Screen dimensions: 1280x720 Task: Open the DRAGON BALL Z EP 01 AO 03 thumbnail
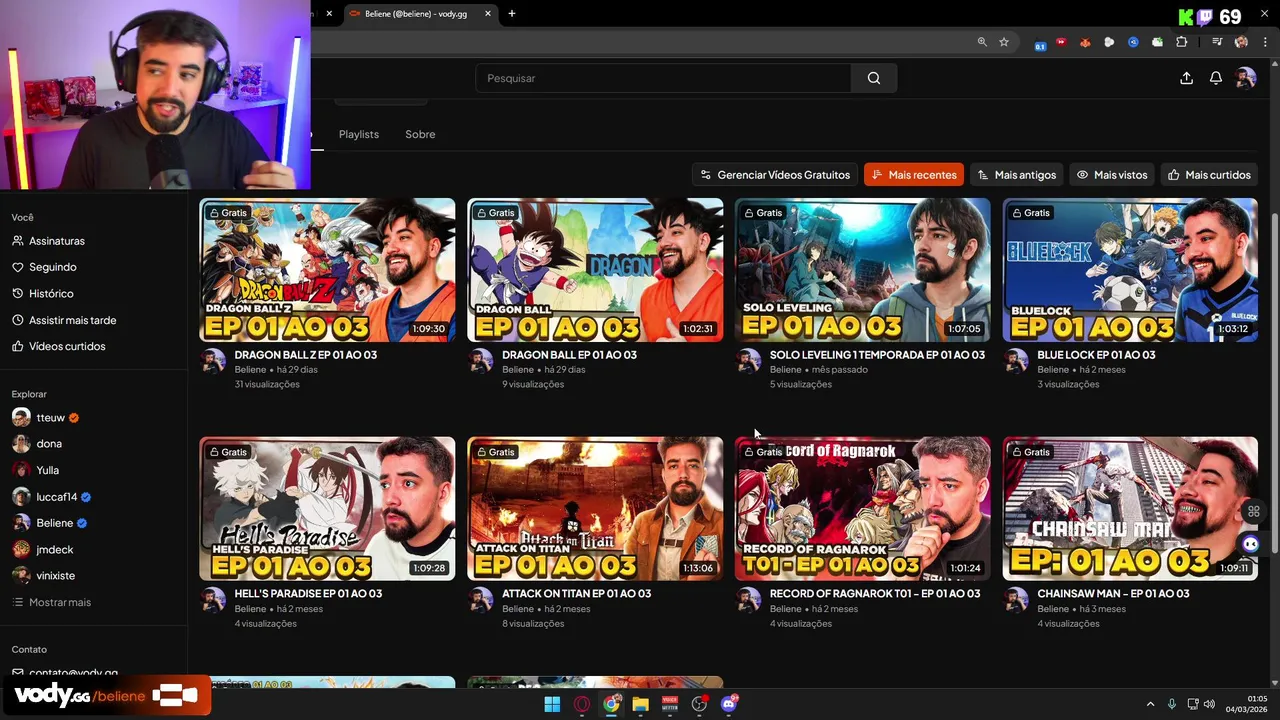(x=327, y=270)
